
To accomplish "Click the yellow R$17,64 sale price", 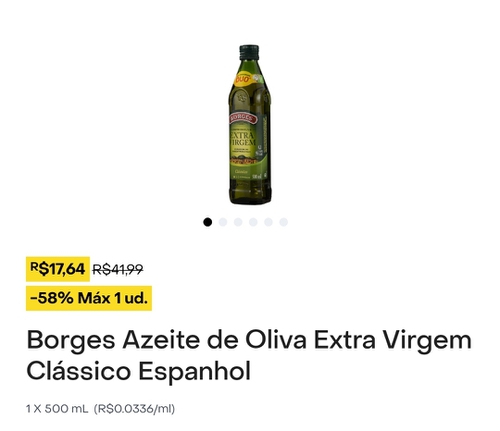I will (x=58, y=269).
